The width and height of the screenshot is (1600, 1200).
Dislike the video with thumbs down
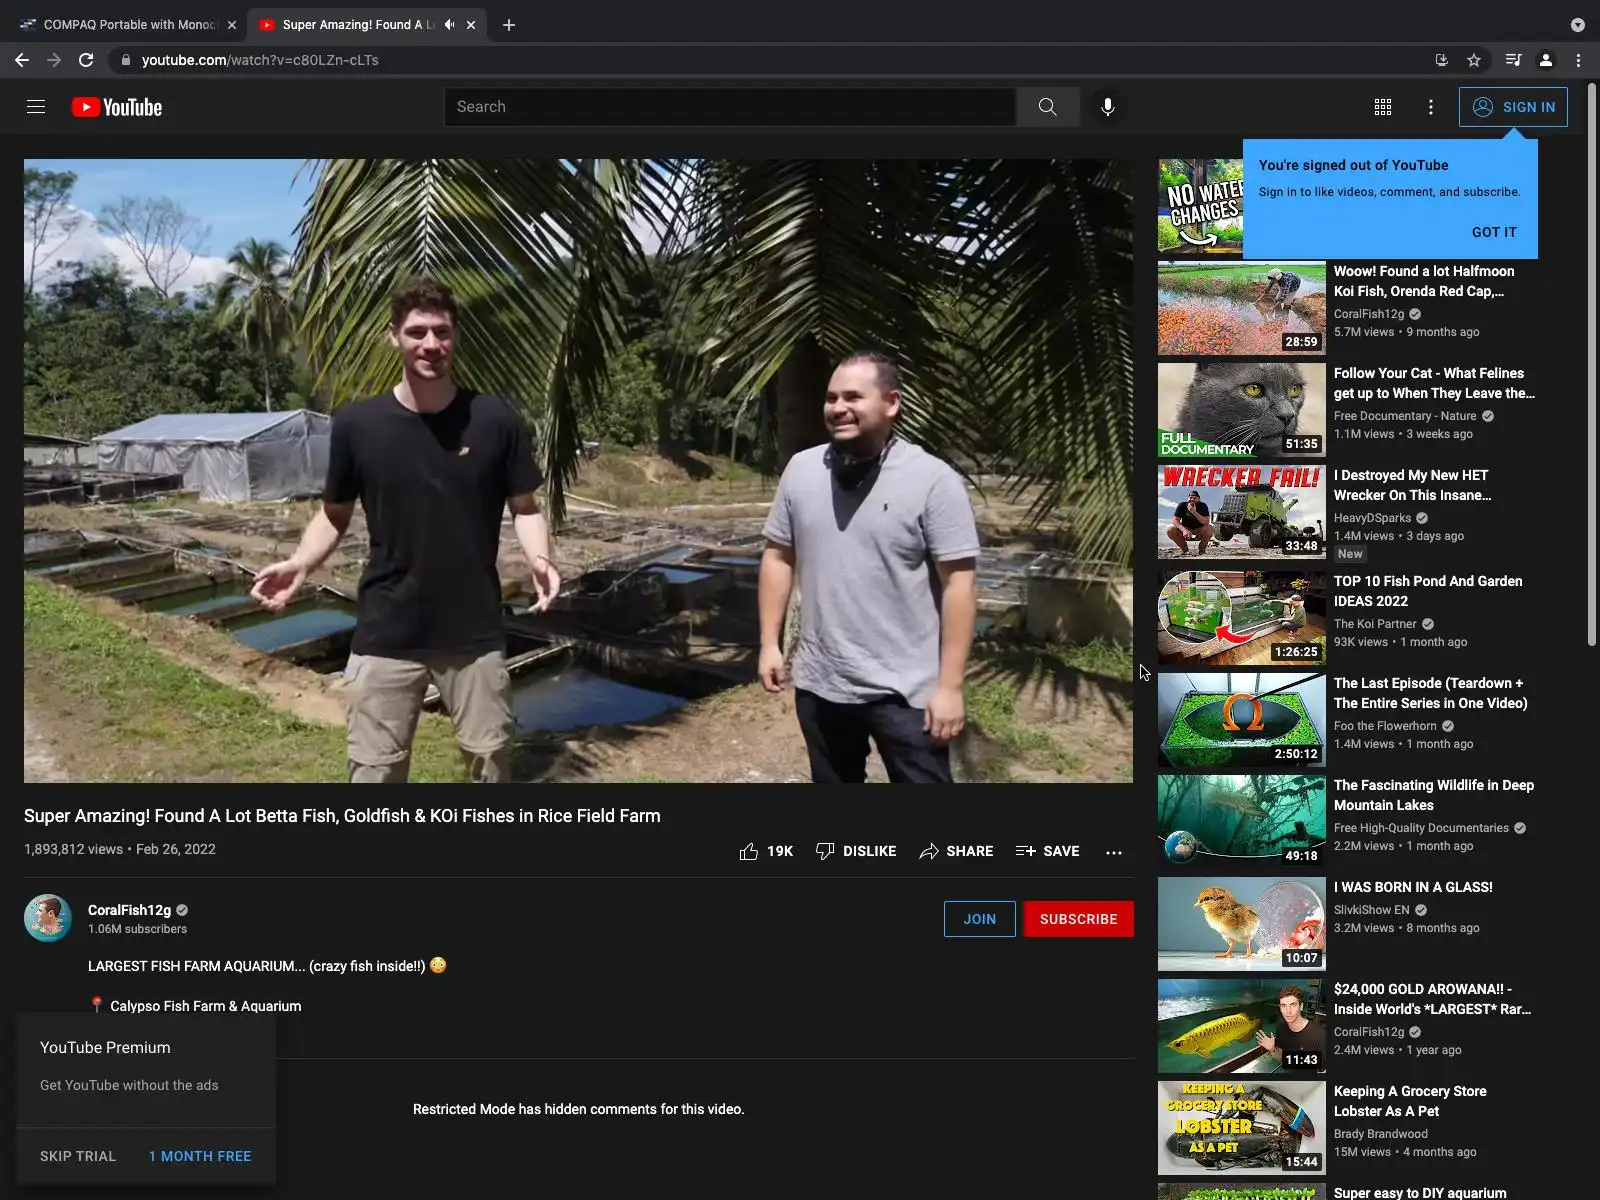(x=856, y=851)
